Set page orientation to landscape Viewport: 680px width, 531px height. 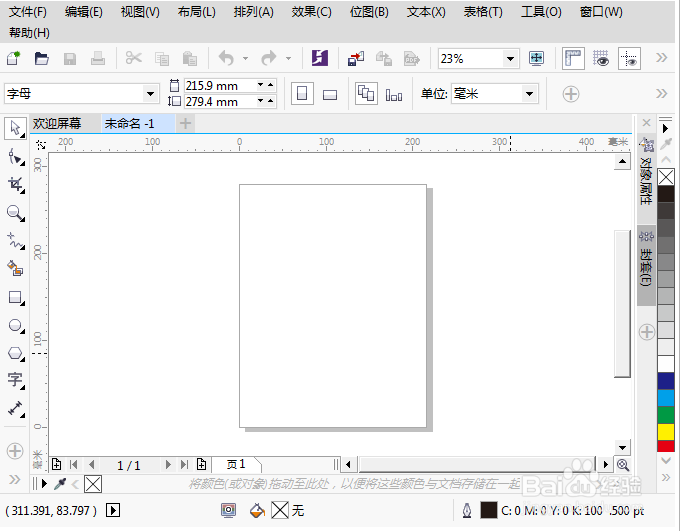pos(330,94)
